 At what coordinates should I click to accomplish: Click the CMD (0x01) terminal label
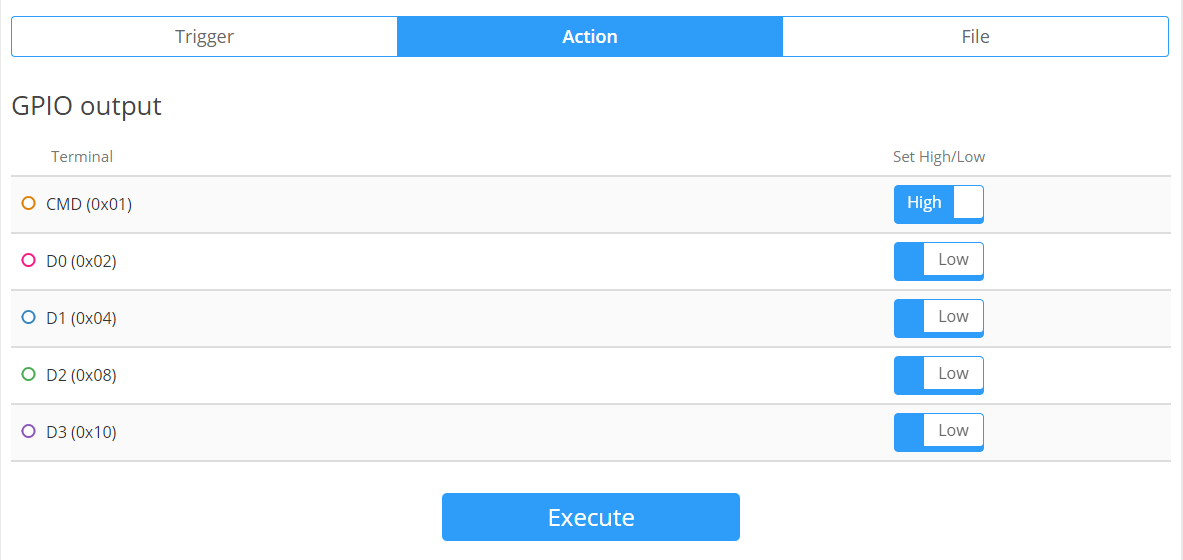point(89,204)
